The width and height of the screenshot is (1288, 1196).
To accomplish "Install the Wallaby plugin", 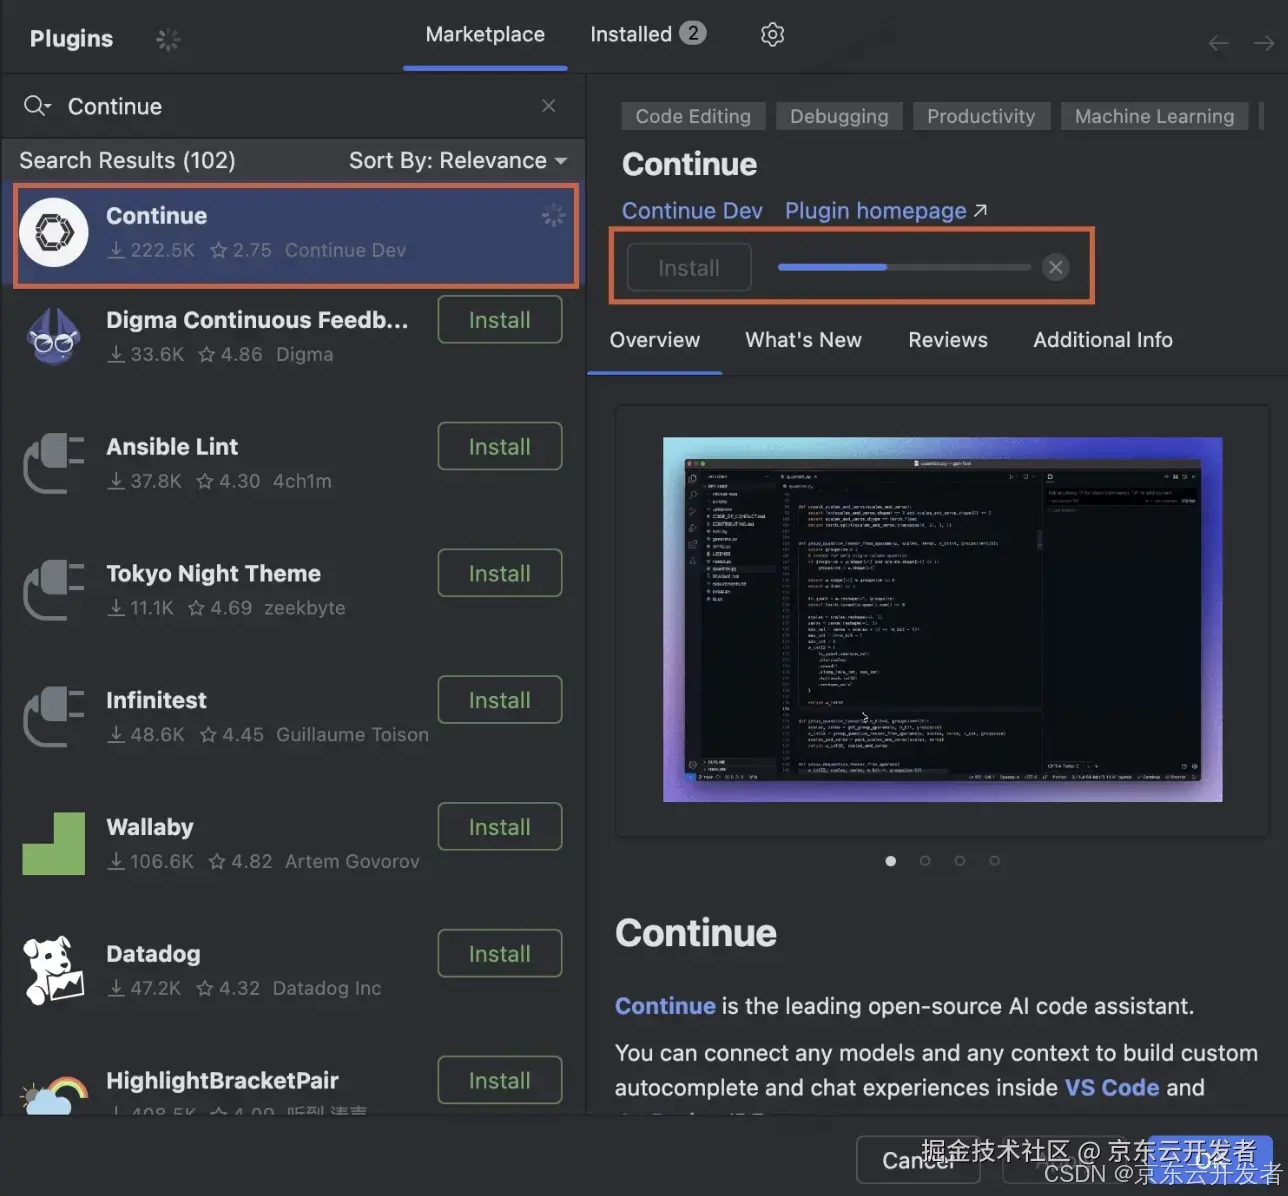I will click(500, 828).
